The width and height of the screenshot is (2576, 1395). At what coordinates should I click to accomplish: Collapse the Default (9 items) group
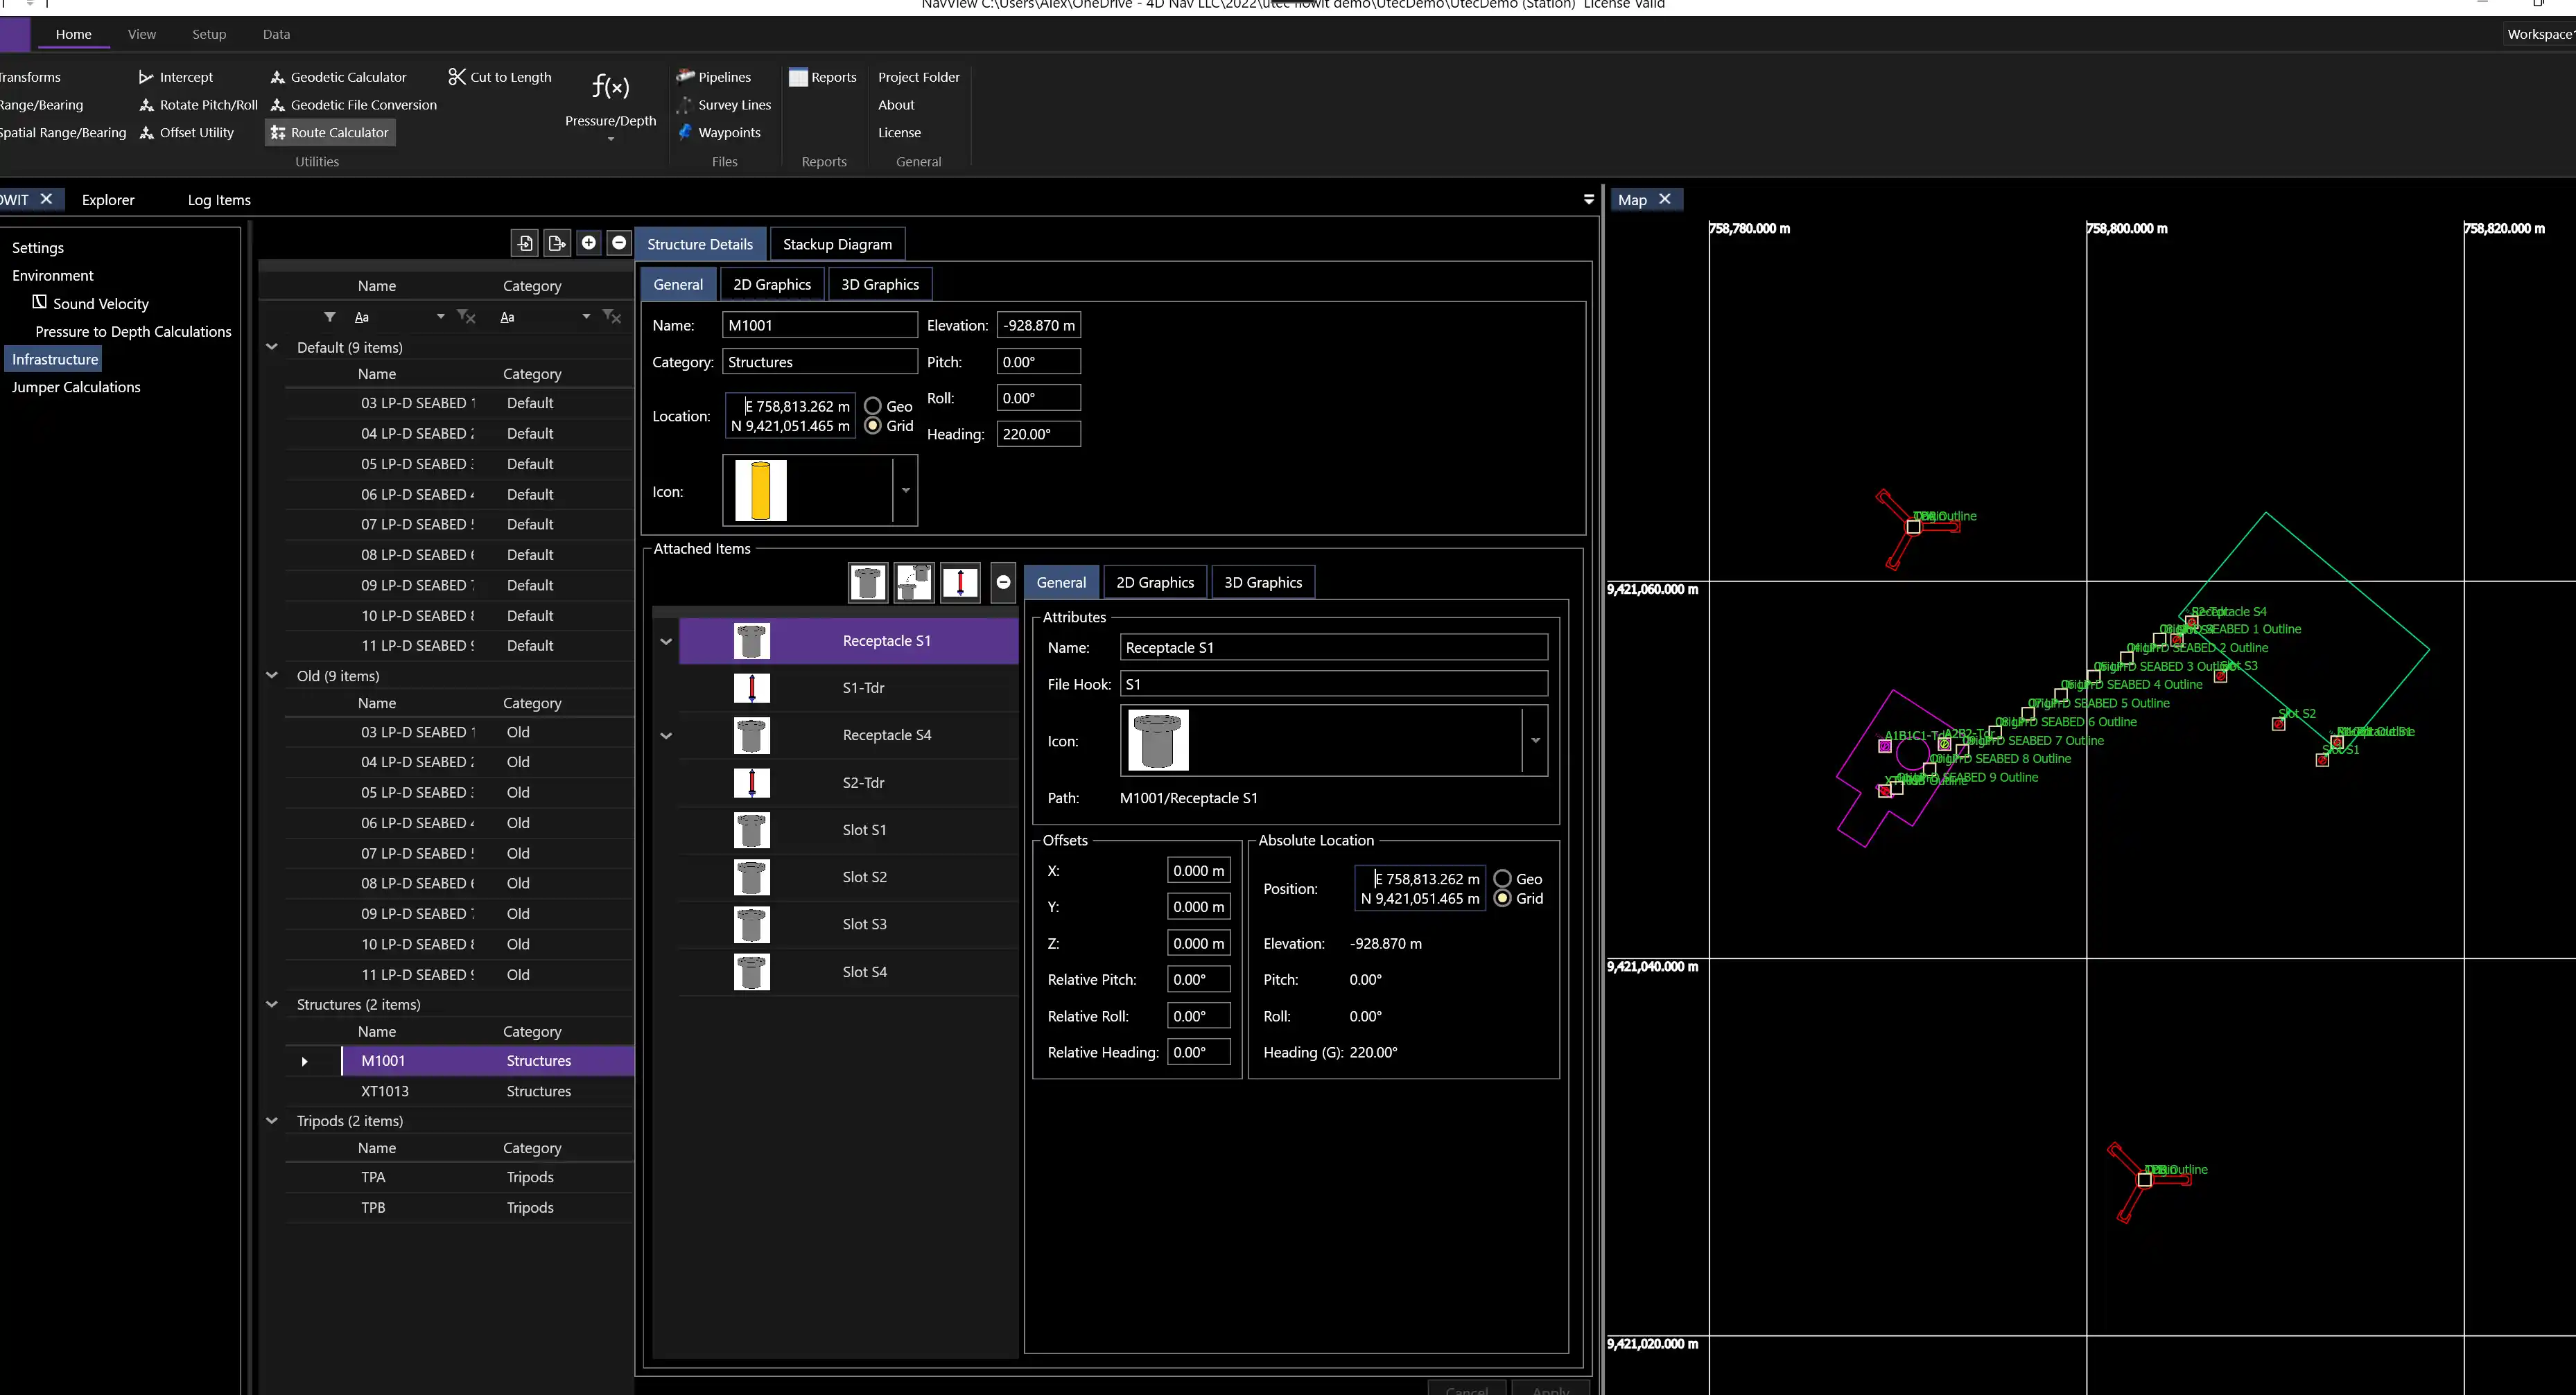[272, 347]
